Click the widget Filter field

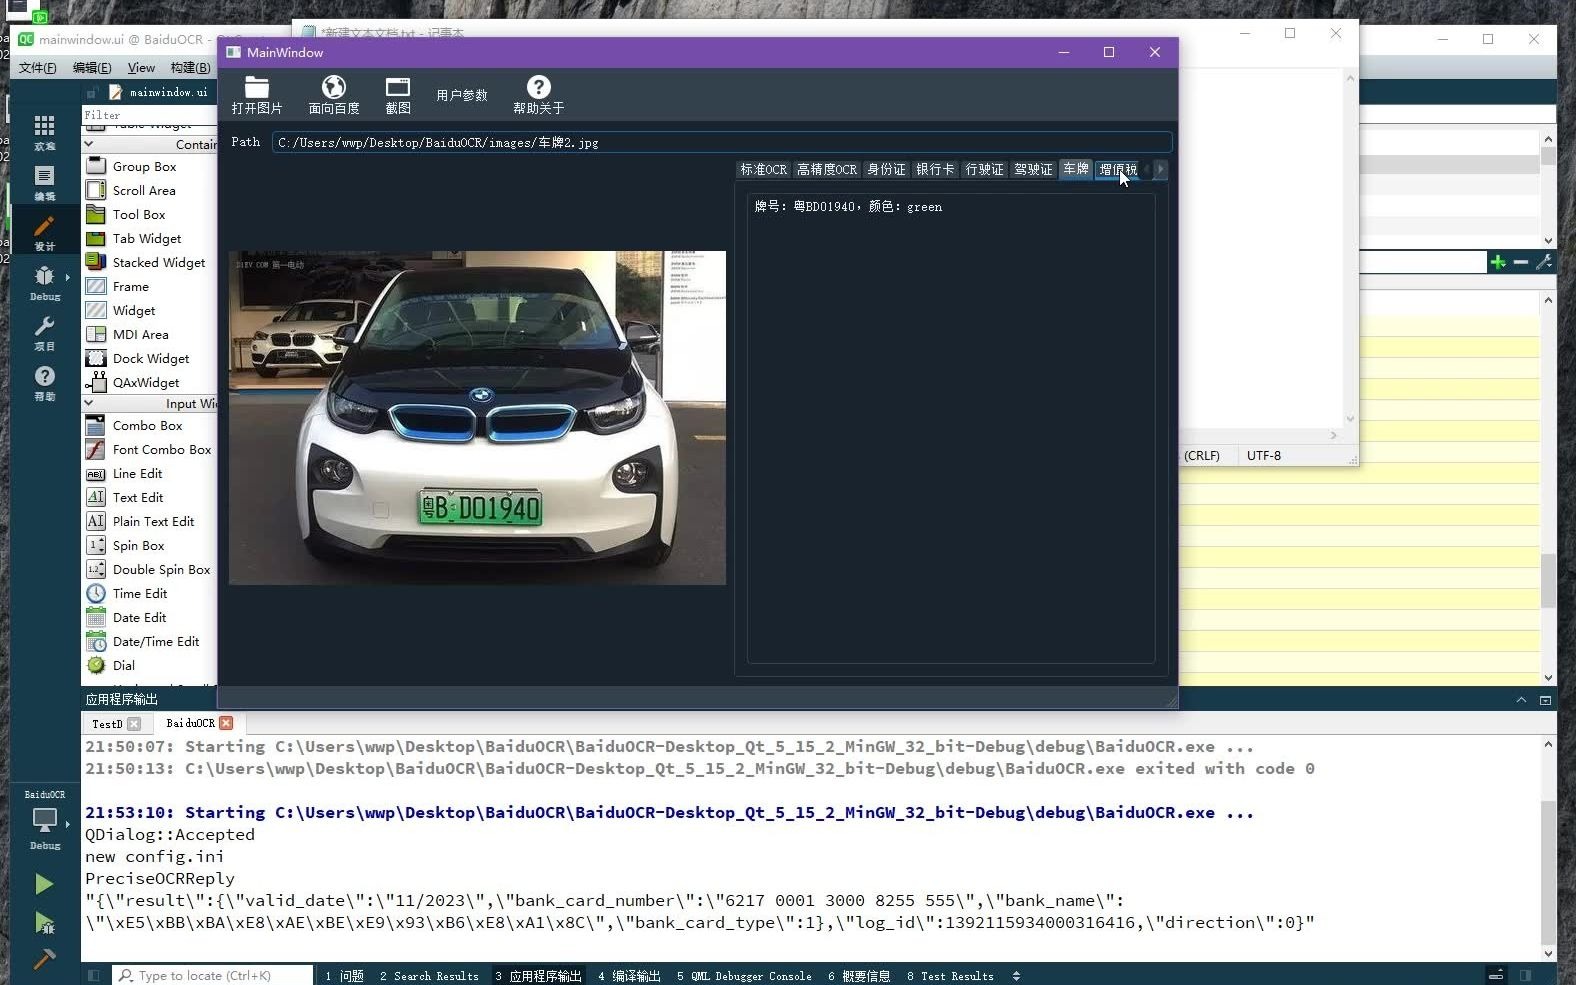[150, 115]
